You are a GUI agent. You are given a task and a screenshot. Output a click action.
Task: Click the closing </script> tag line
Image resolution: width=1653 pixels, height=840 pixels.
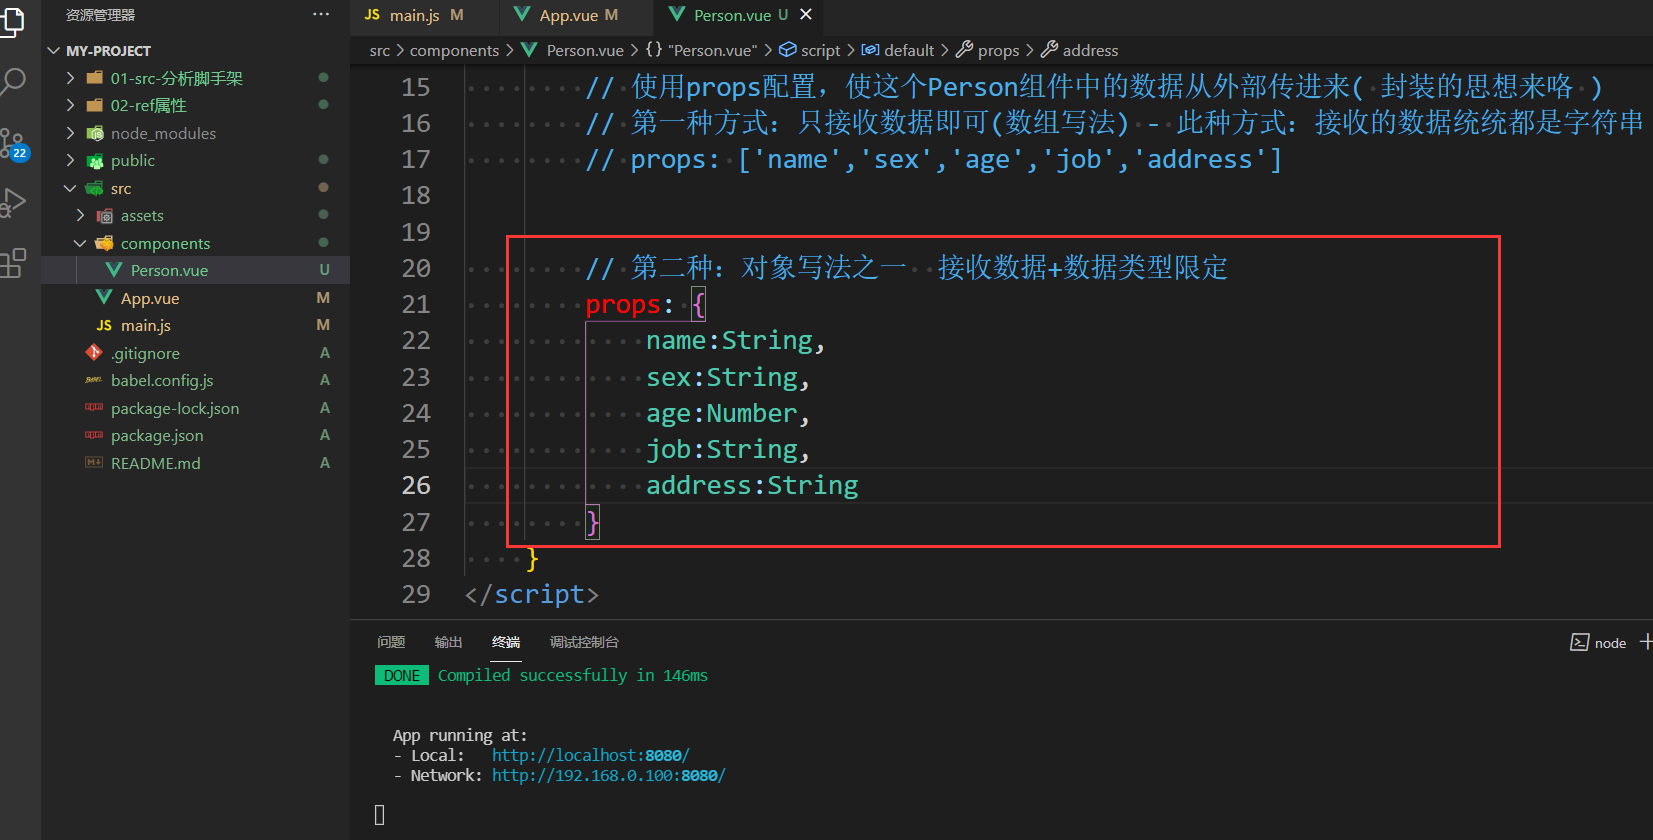click(x=532, y=594)
